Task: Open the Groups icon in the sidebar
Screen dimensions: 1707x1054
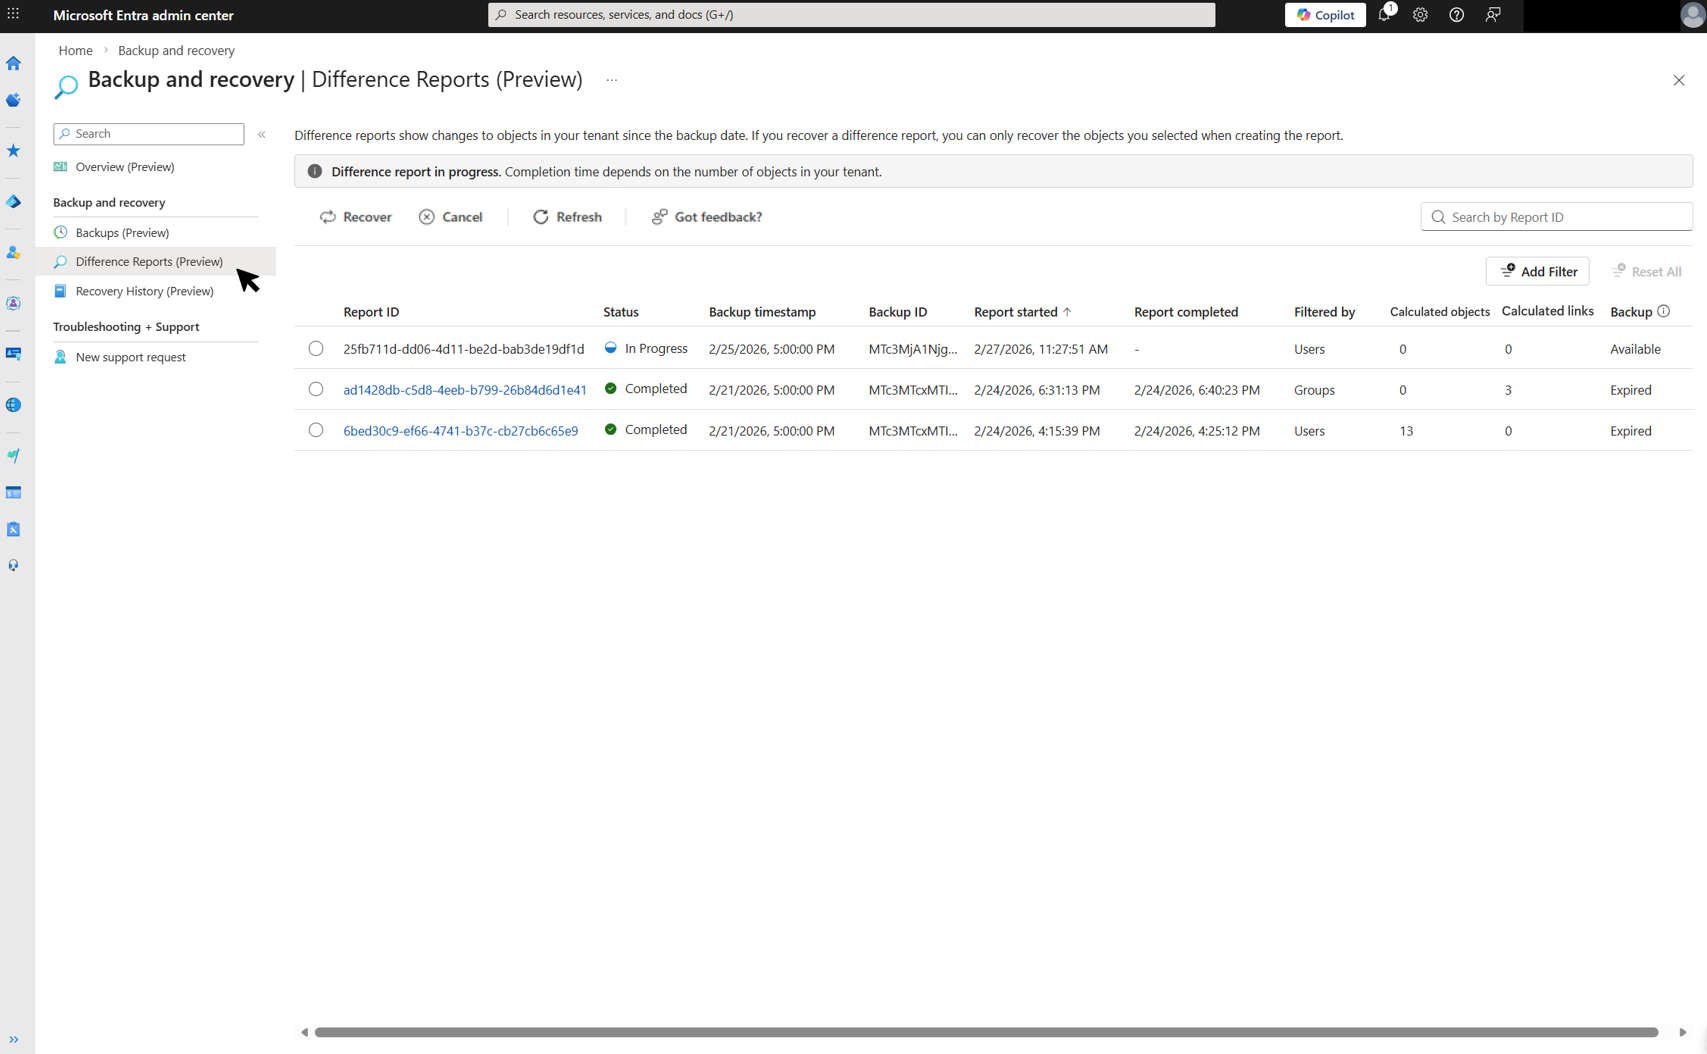Action: tap(14, 302)
